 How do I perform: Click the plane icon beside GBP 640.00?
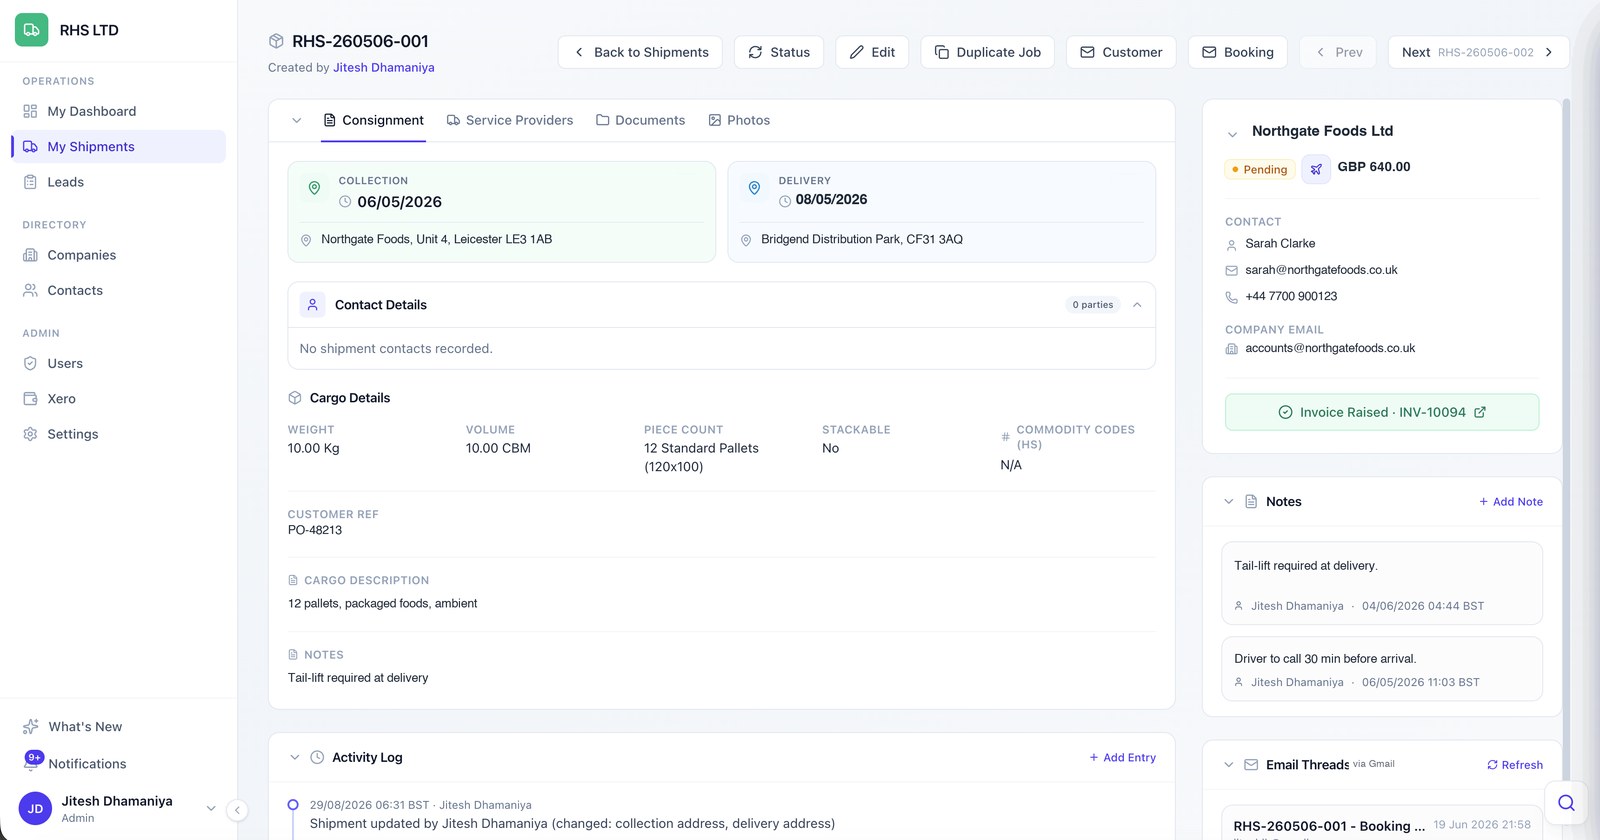click(1316, 169)
